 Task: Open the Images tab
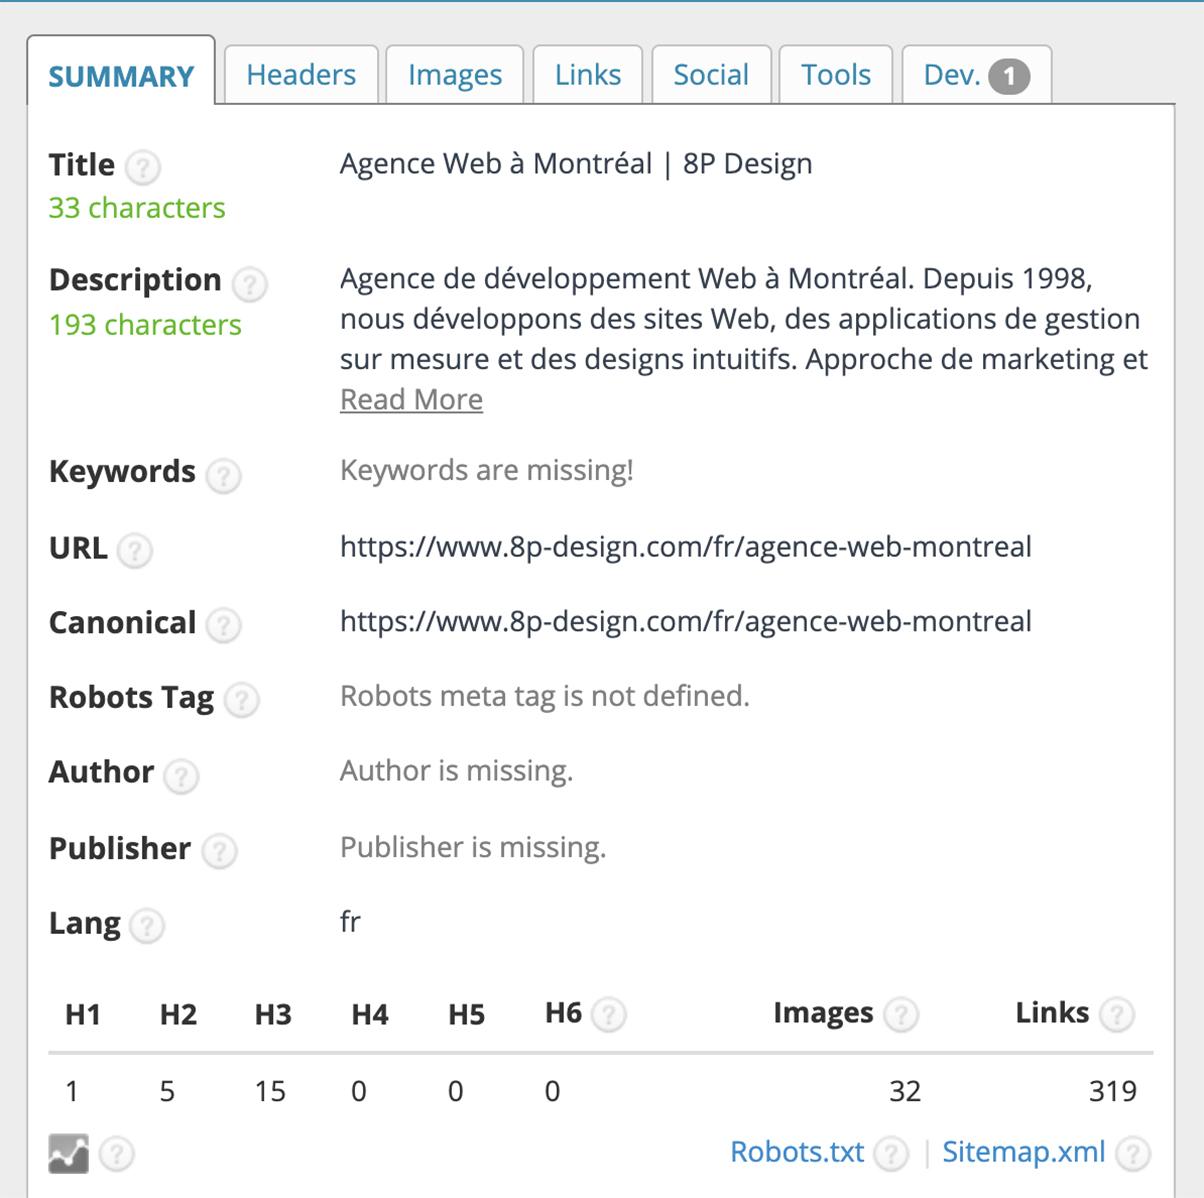click(x=455, y=74)
